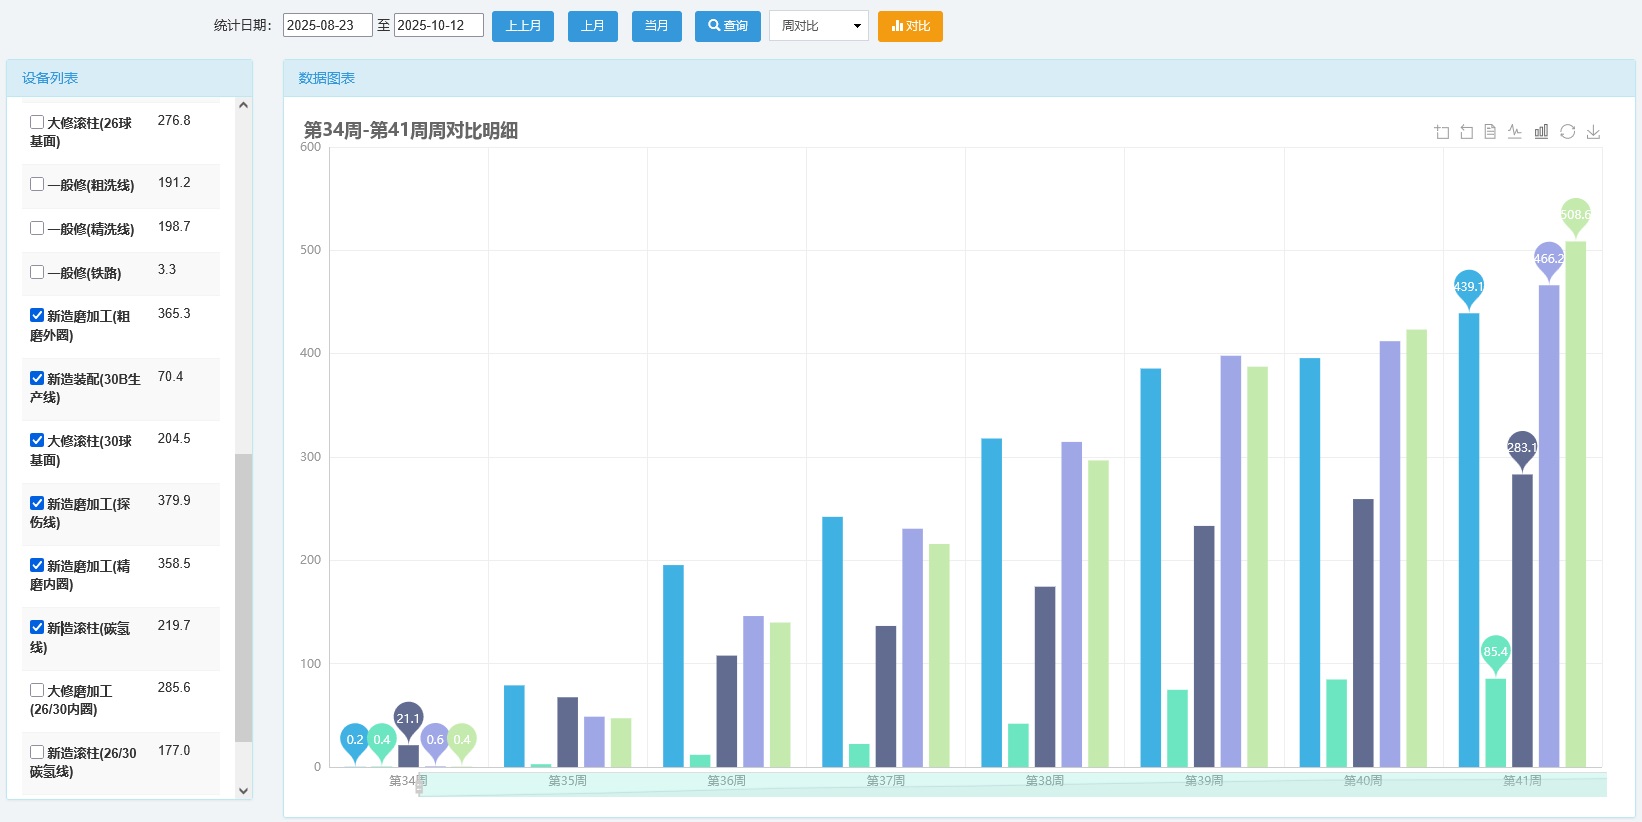Click the 上上月 button
Viewport: 1642px width, 822px height.
point(522,26)
